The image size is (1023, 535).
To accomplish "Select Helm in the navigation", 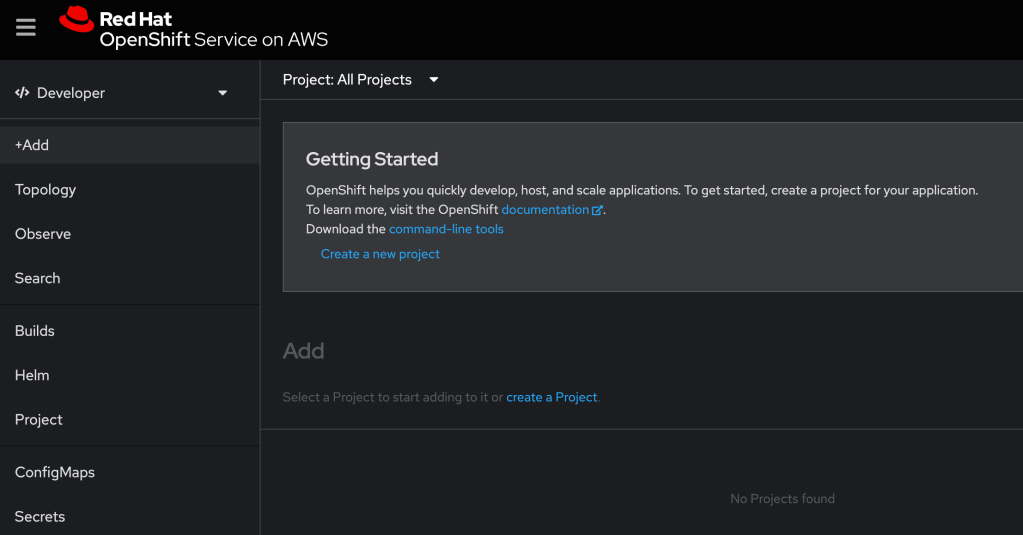I will click(x=32, y=375).
